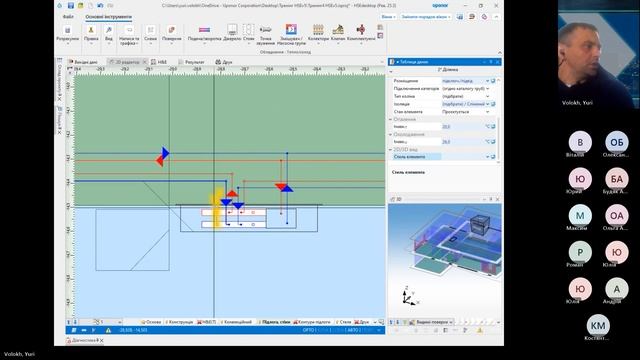Open the Розміщення dropdown
640x360 pixels.
coord(487,81)
